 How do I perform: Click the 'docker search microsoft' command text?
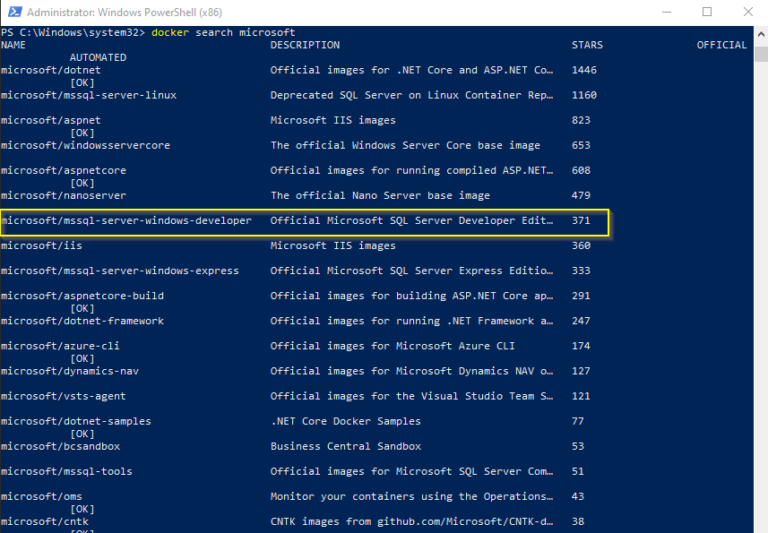(x=223, y=33)
